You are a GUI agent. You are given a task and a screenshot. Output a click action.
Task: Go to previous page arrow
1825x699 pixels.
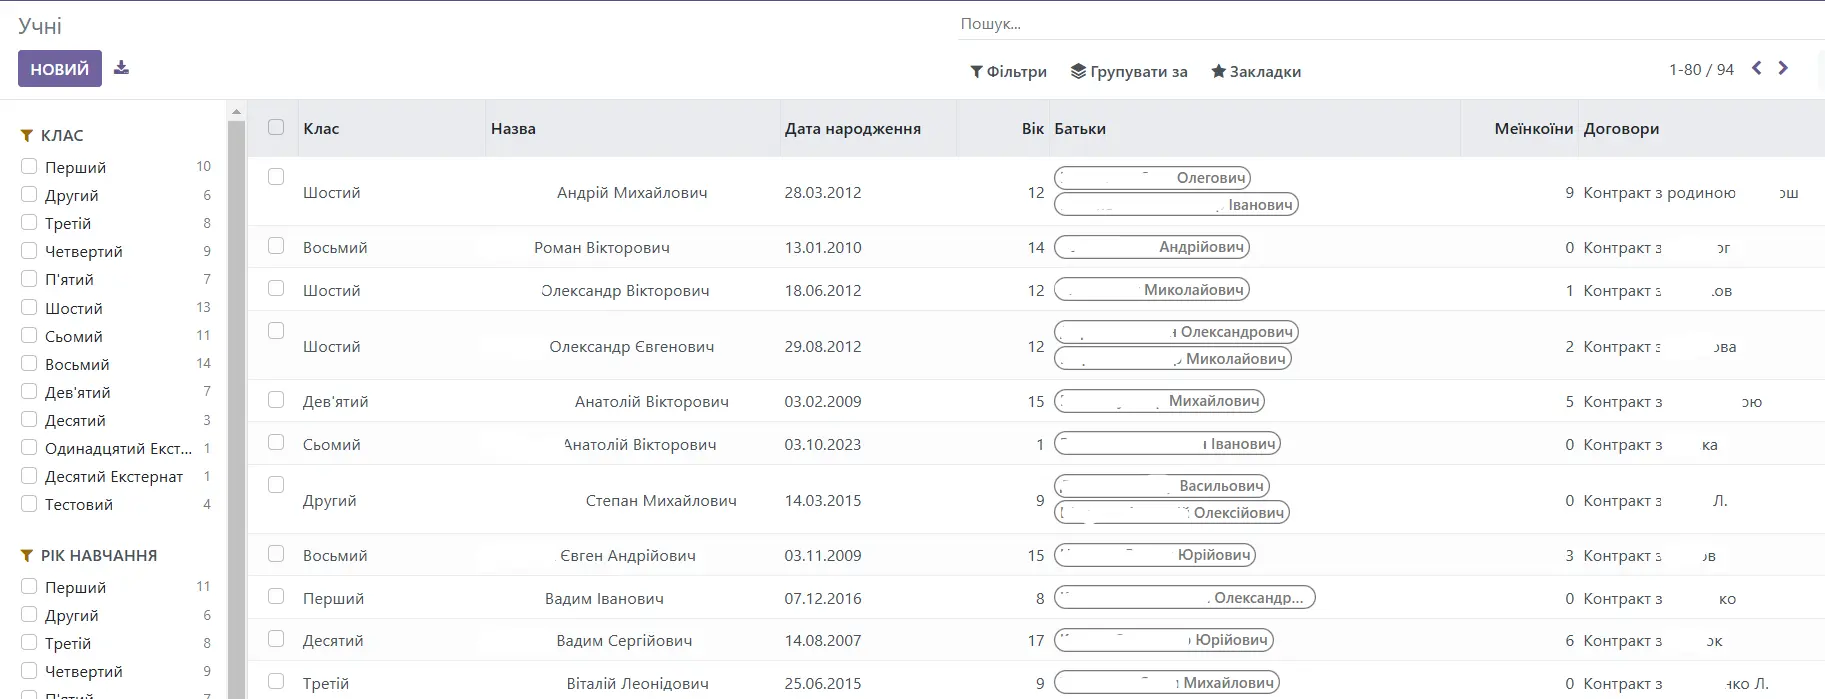coord(1756,68)
